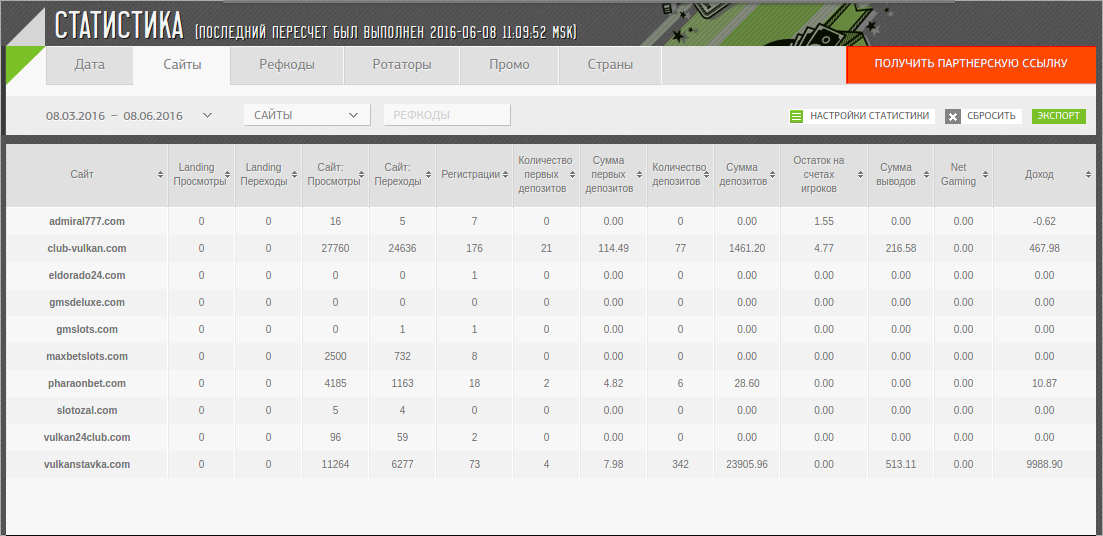
Task: Sort by Регистрации column arrows
Action: point(506,174)
